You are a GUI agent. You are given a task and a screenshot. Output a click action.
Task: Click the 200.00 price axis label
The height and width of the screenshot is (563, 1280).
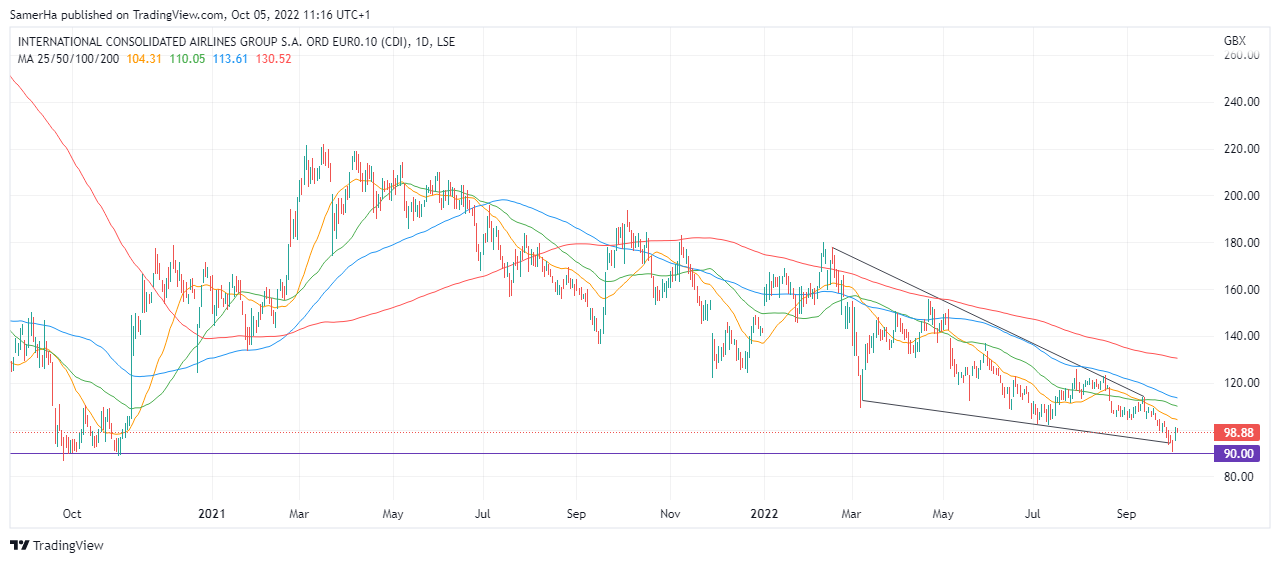tap(1240, 196)
